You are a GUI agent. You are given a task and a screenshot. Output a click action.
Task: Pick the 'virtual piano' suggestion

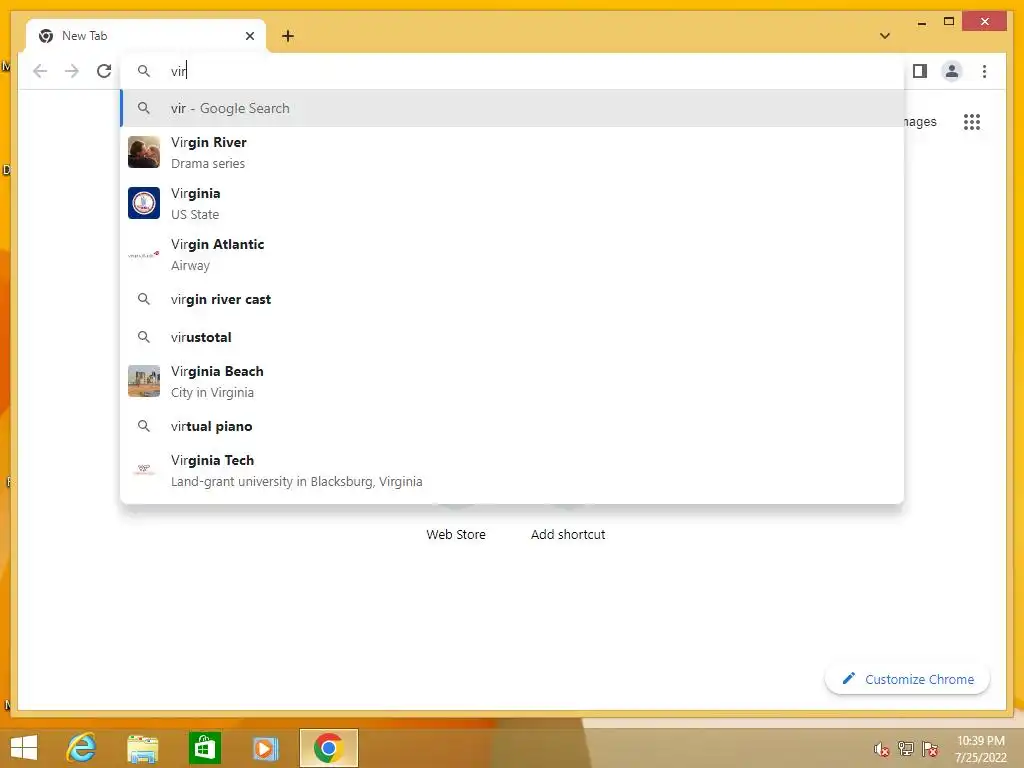512,426
